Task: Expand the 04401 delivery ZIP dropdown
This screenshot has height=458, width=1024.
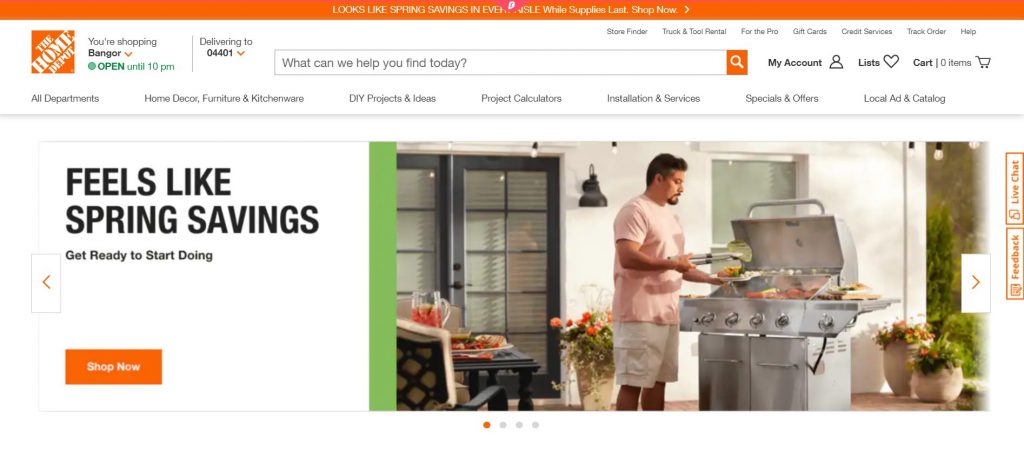Action: pos(241,54)
